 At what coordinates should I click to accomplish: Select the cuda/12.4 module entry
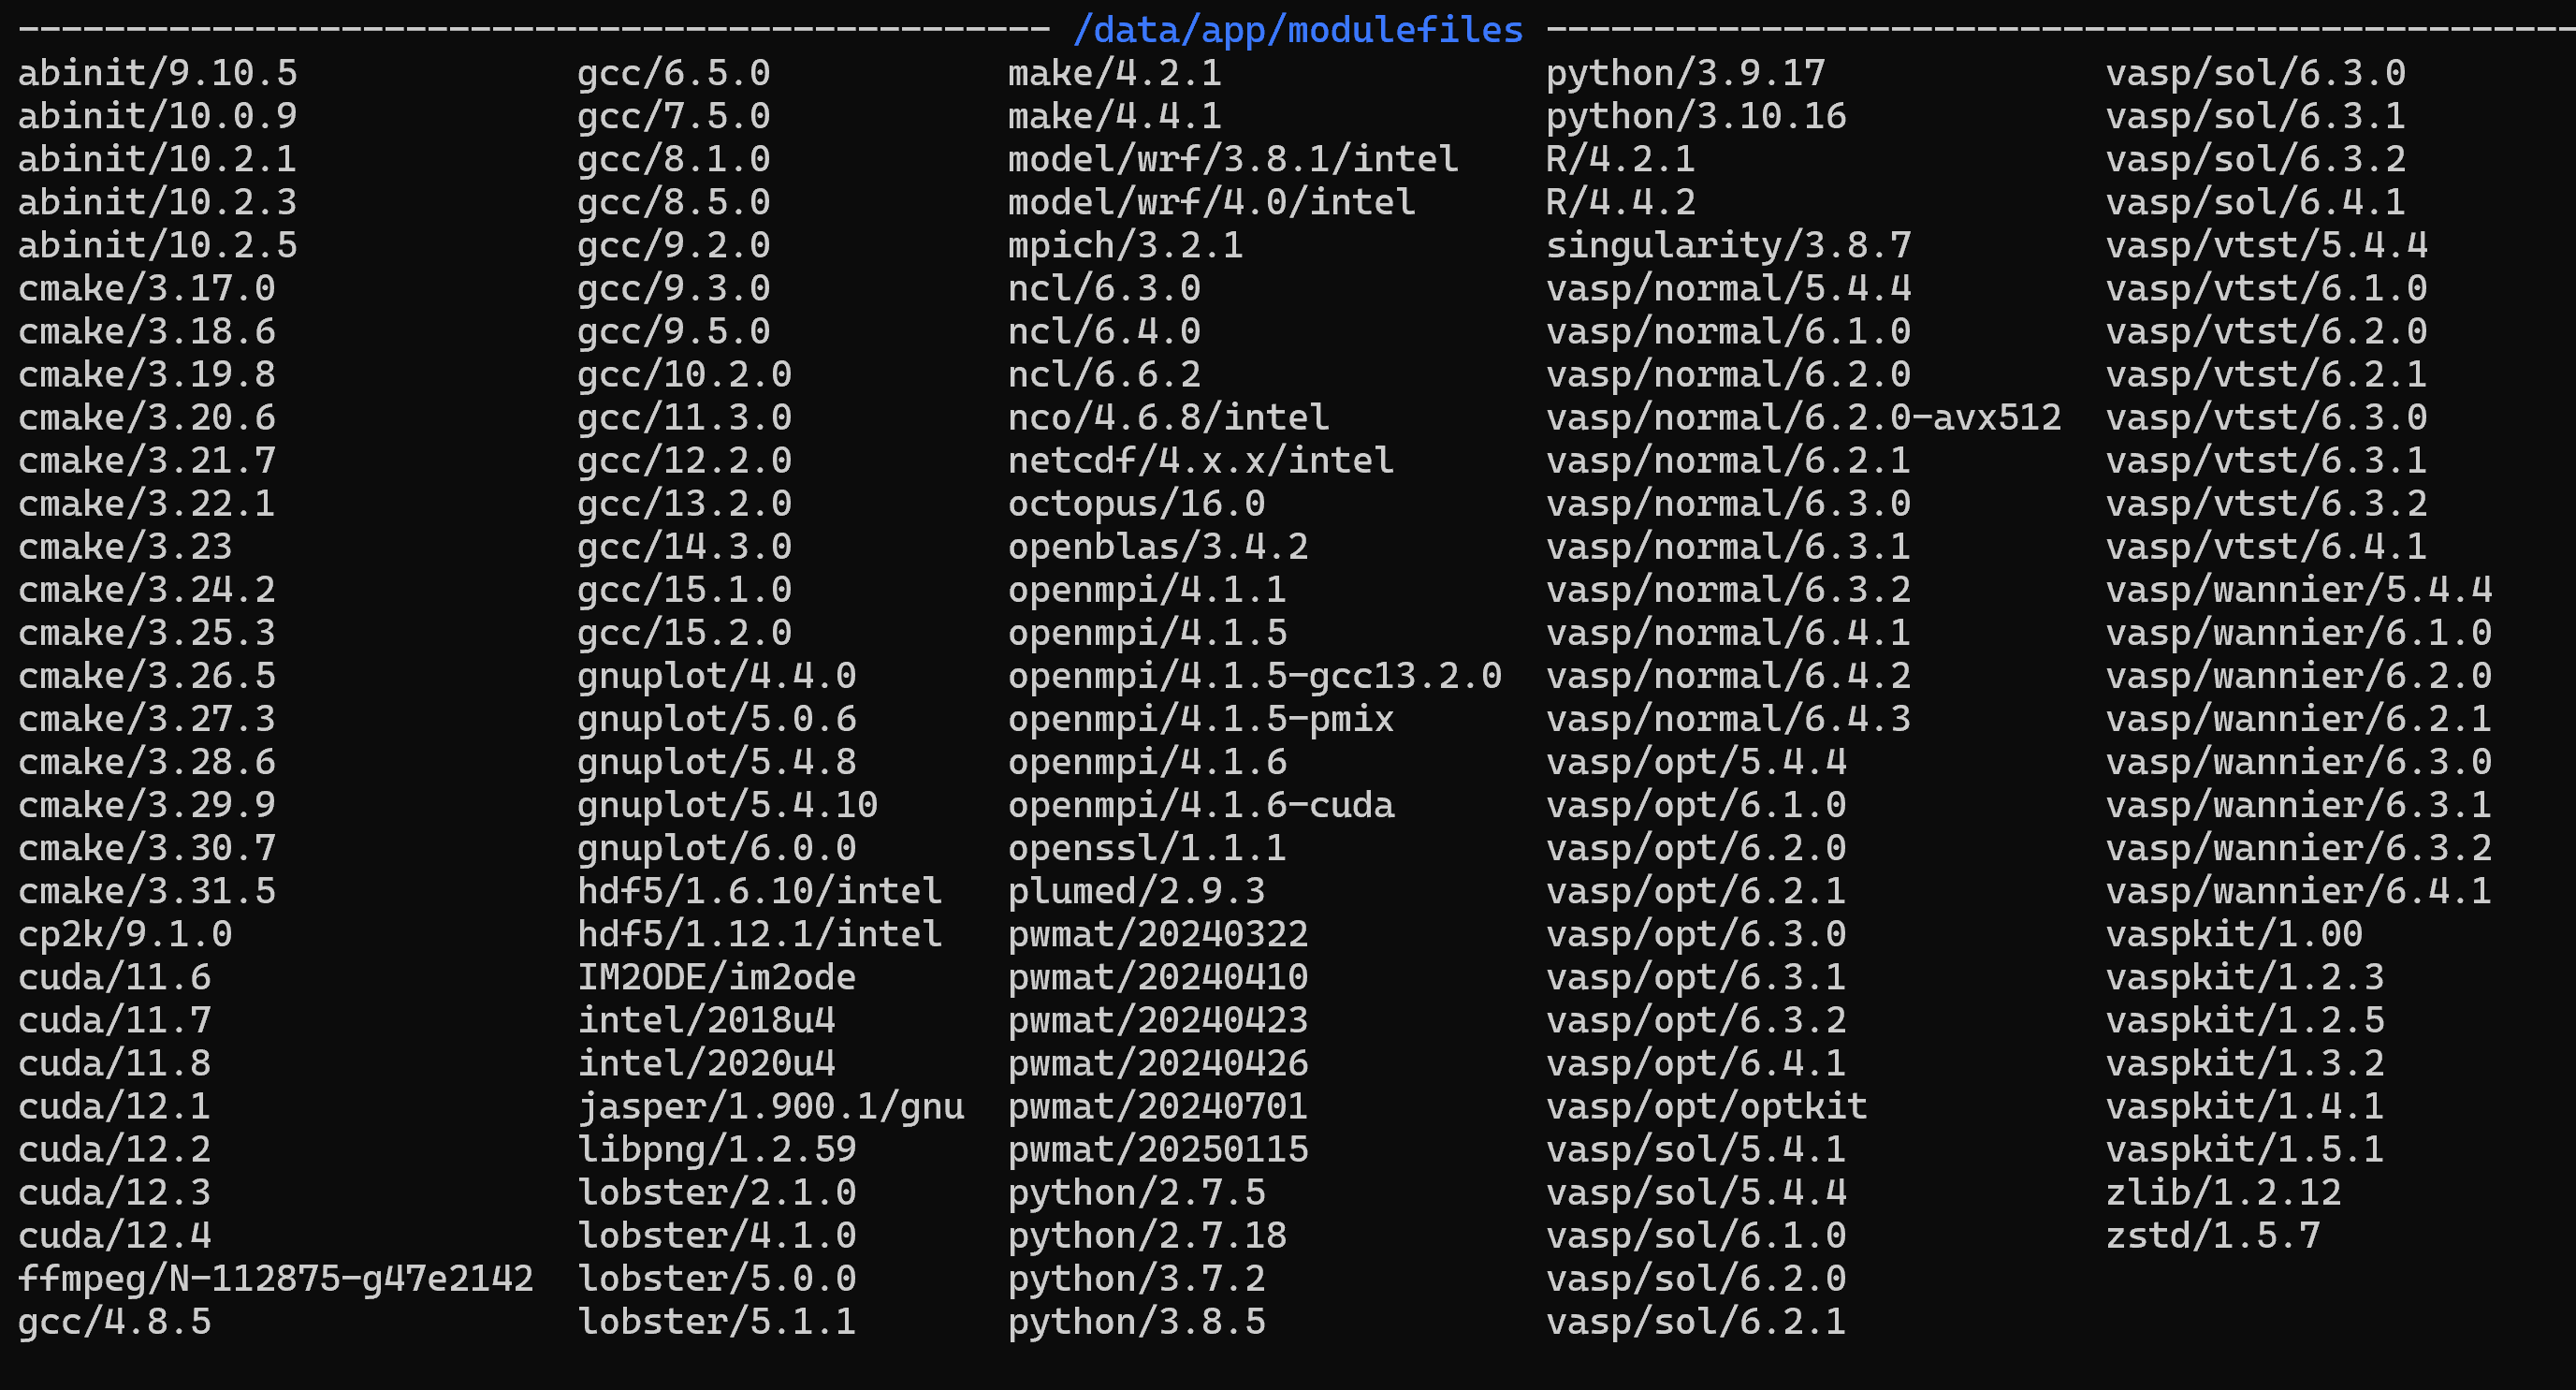pyautogui.click(x=115, y=1236)
